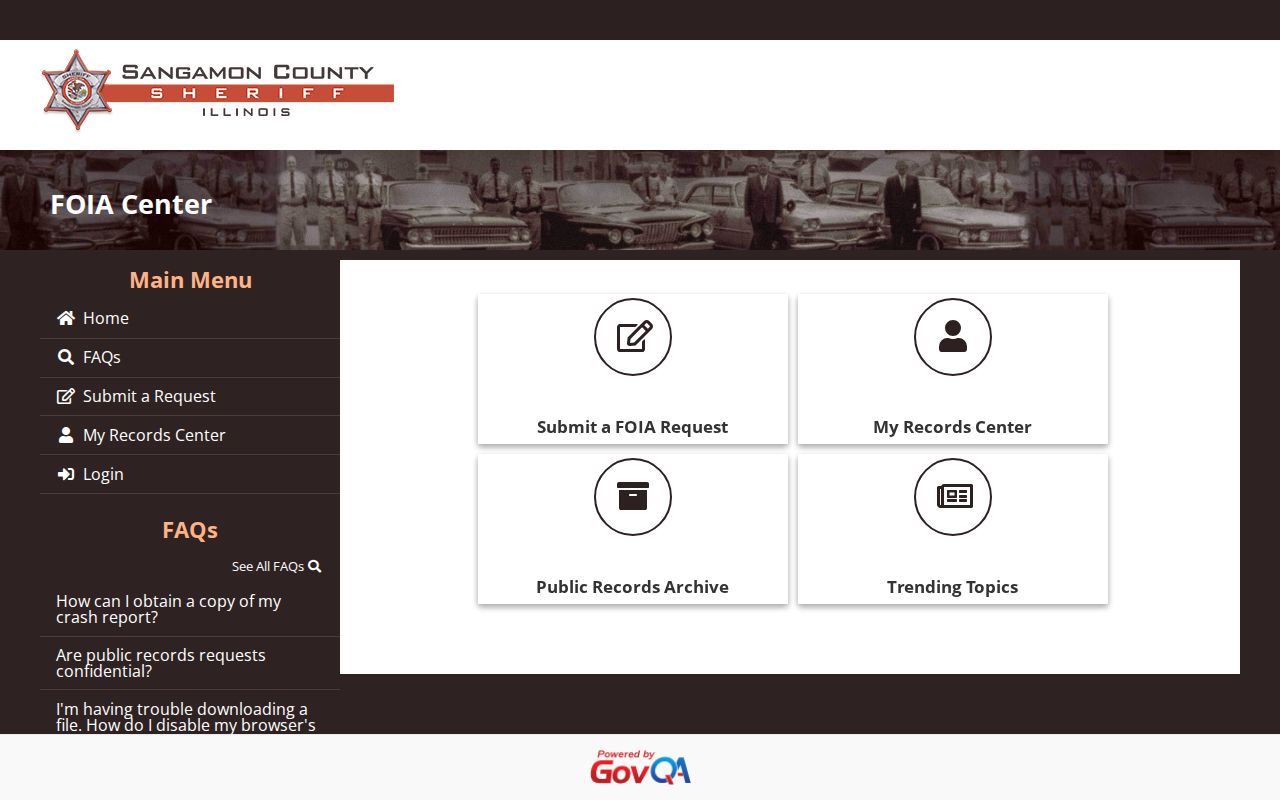Click the See All FAQs search icon
This screenshot has height=800, width=1280.
(315, 566)
